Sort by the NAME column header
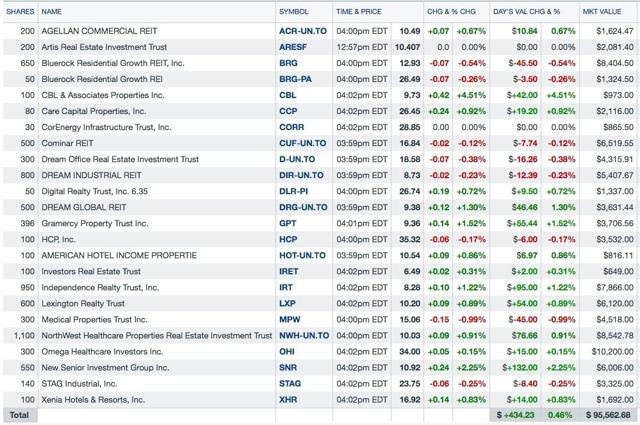The width and height of the screenshot is (640, 425). click(x=51, y=11)
